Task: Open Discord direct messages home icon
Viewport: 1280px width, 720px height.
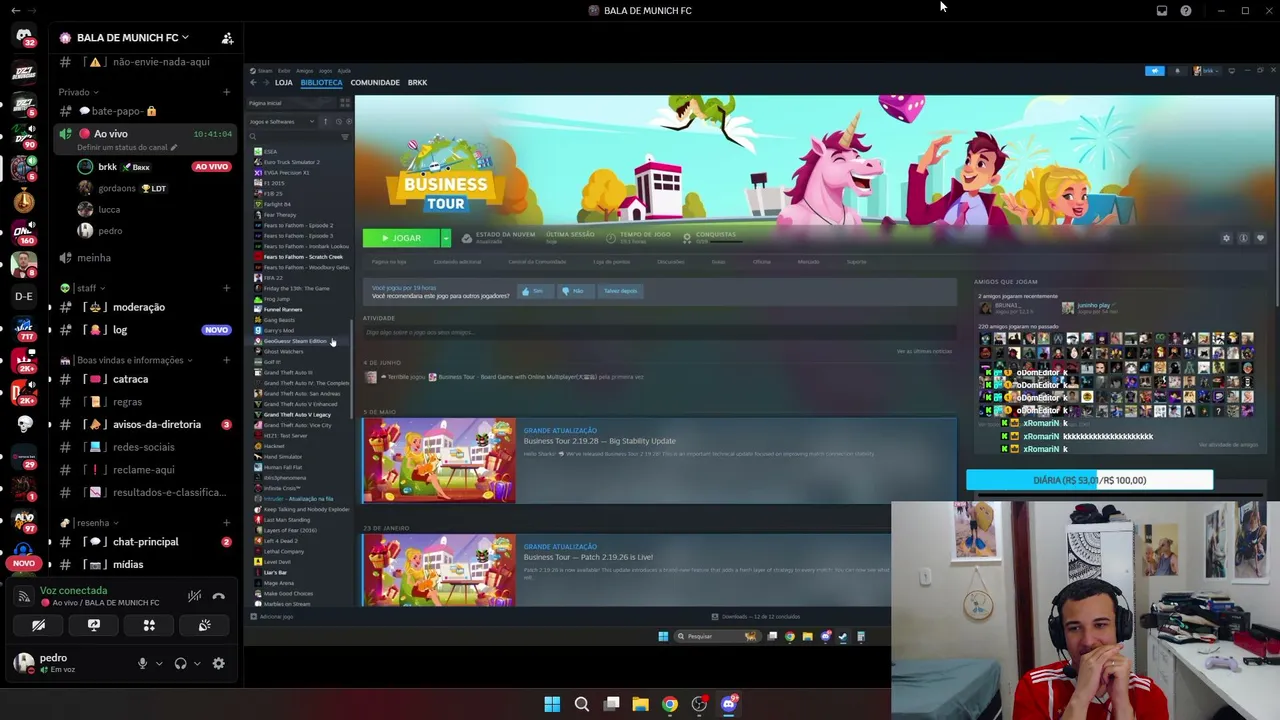Action: coord(24,37)
